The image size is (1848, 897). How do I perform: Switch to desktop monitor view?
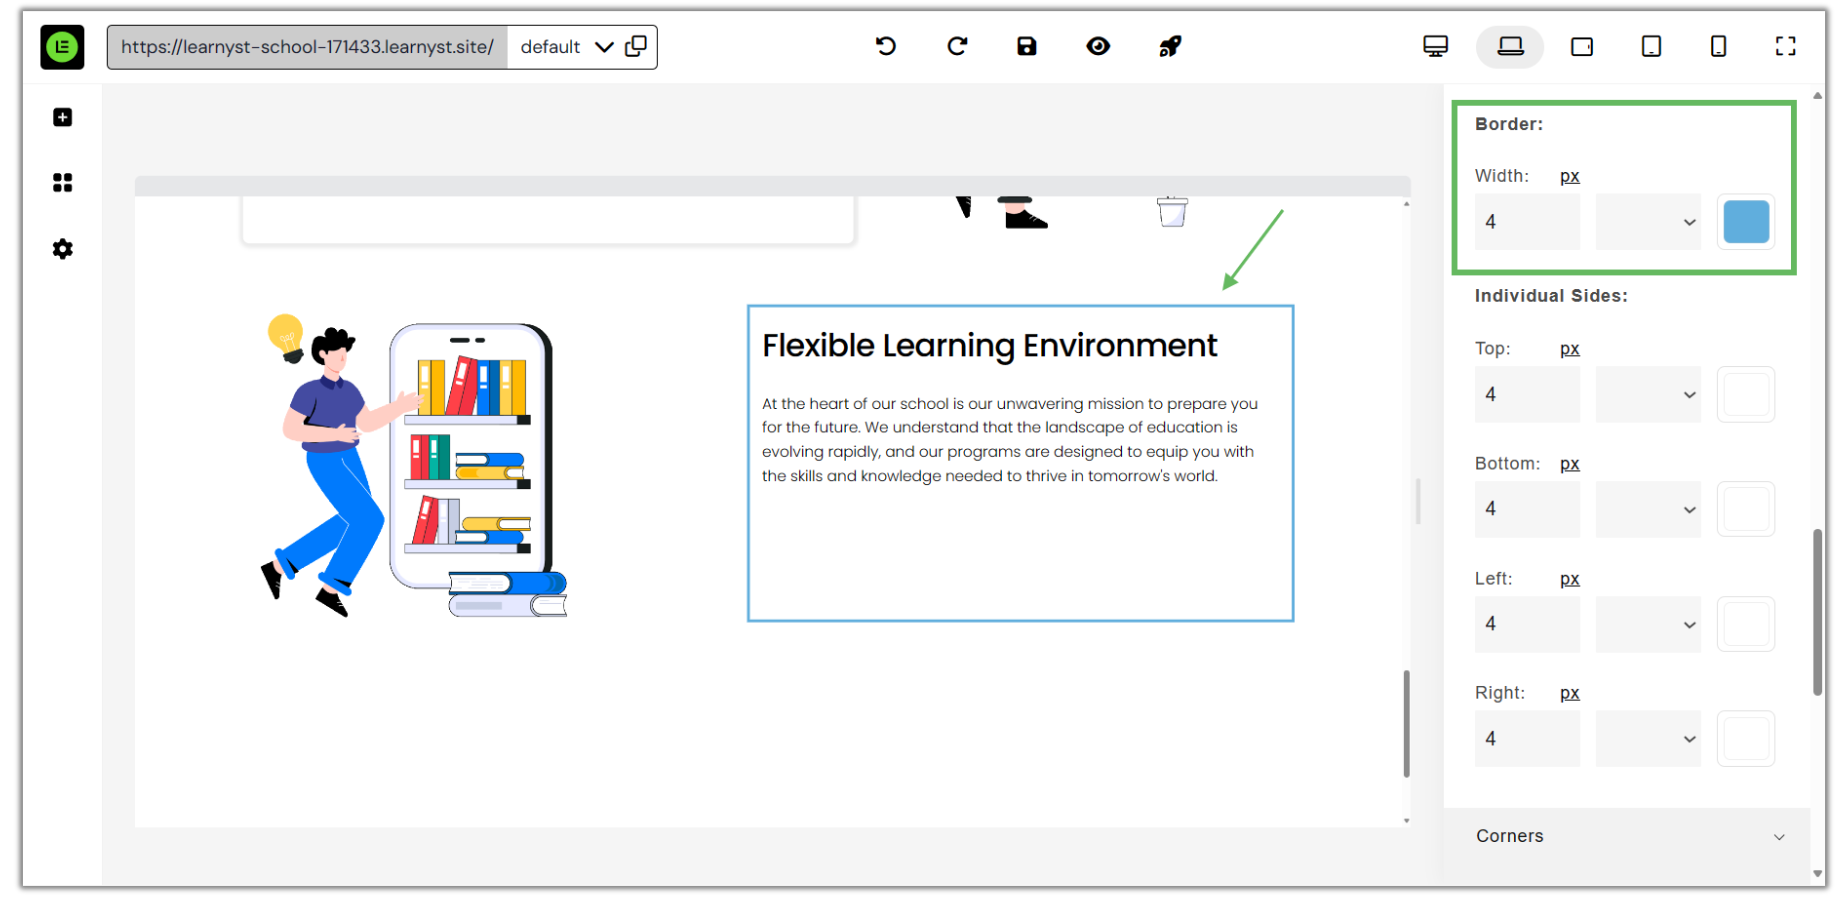pos(1435,46)
